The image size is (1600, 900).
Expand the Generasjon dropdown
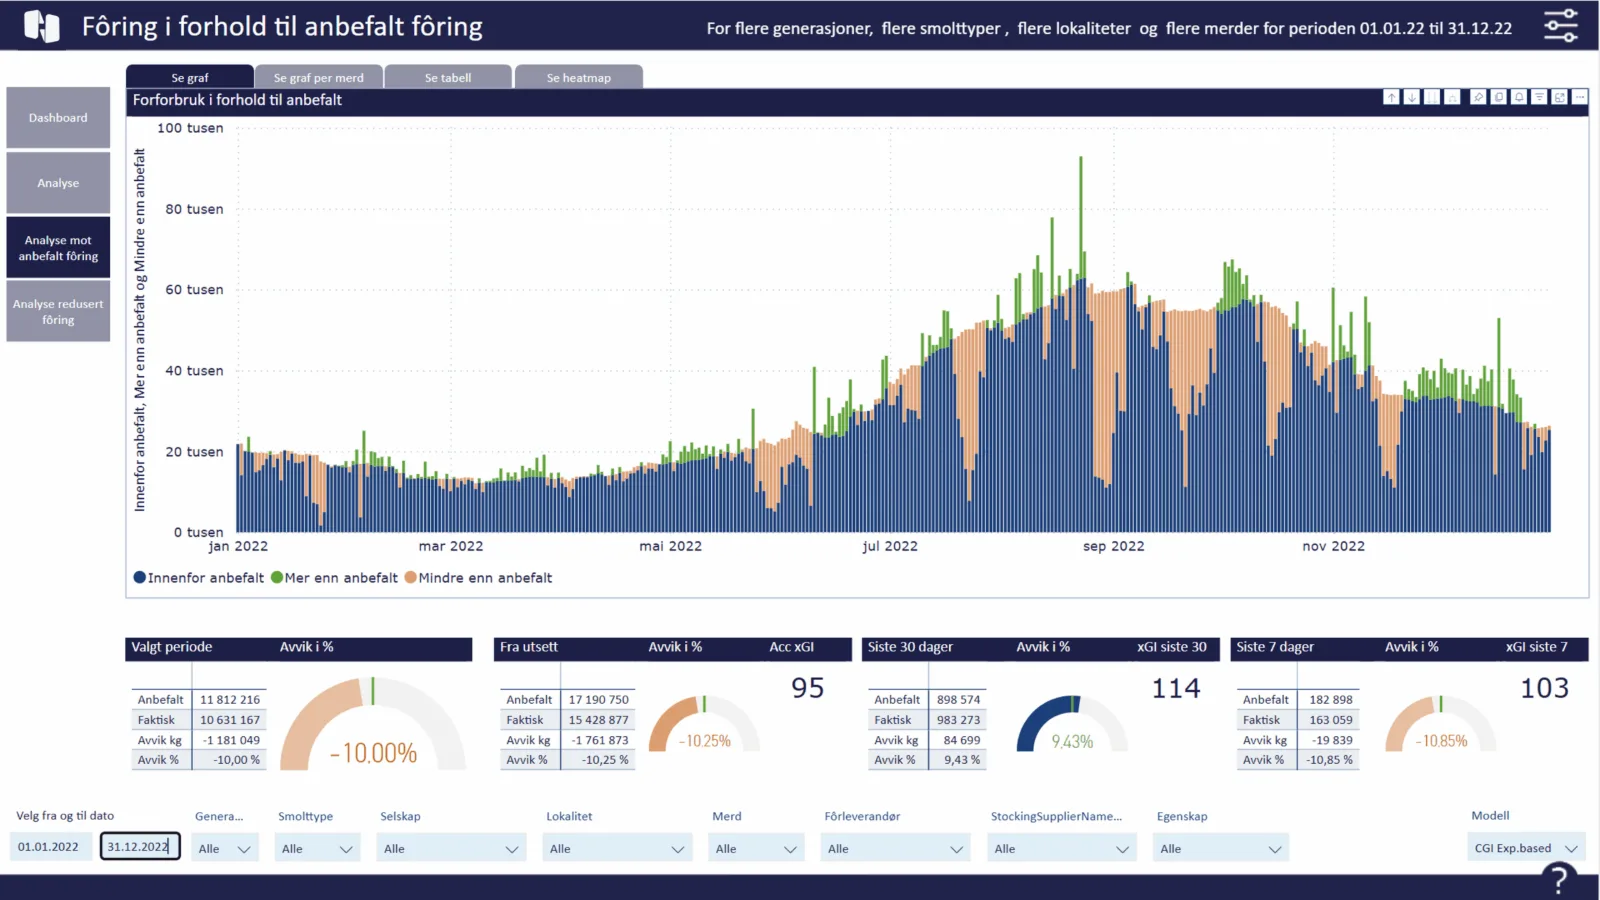[225, 849]
